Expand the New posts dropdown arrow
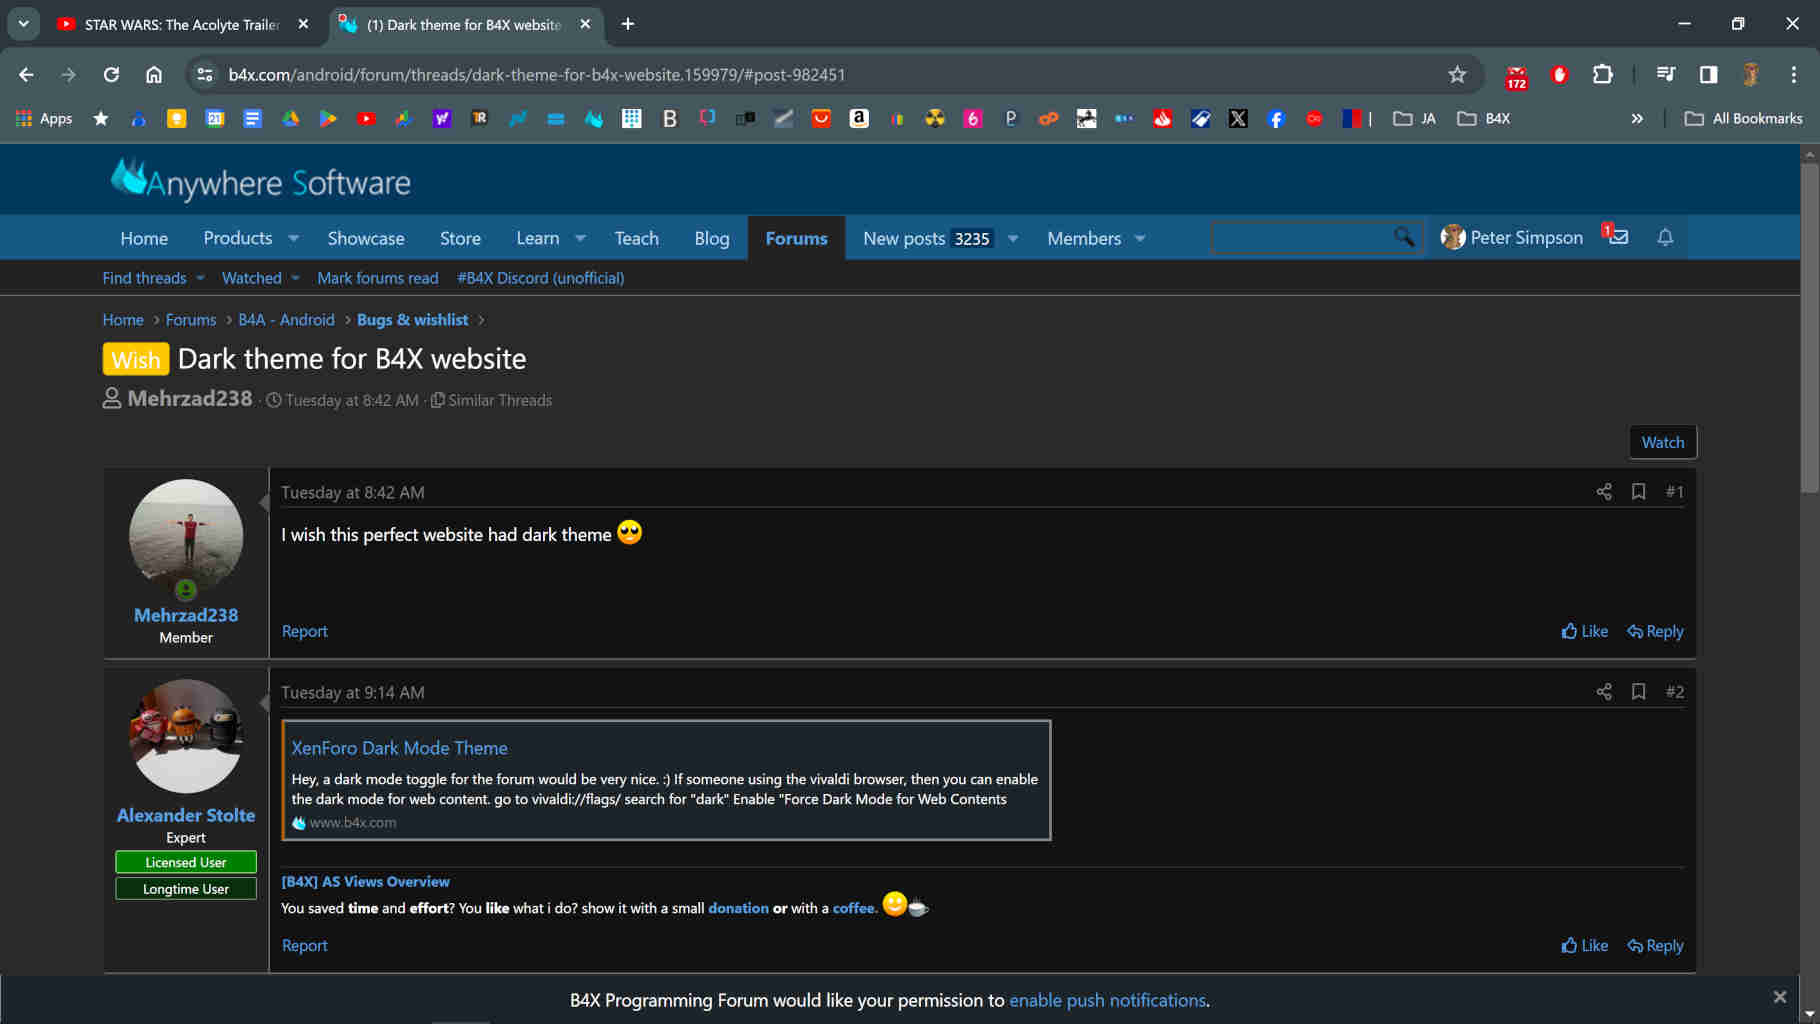 1013,238
